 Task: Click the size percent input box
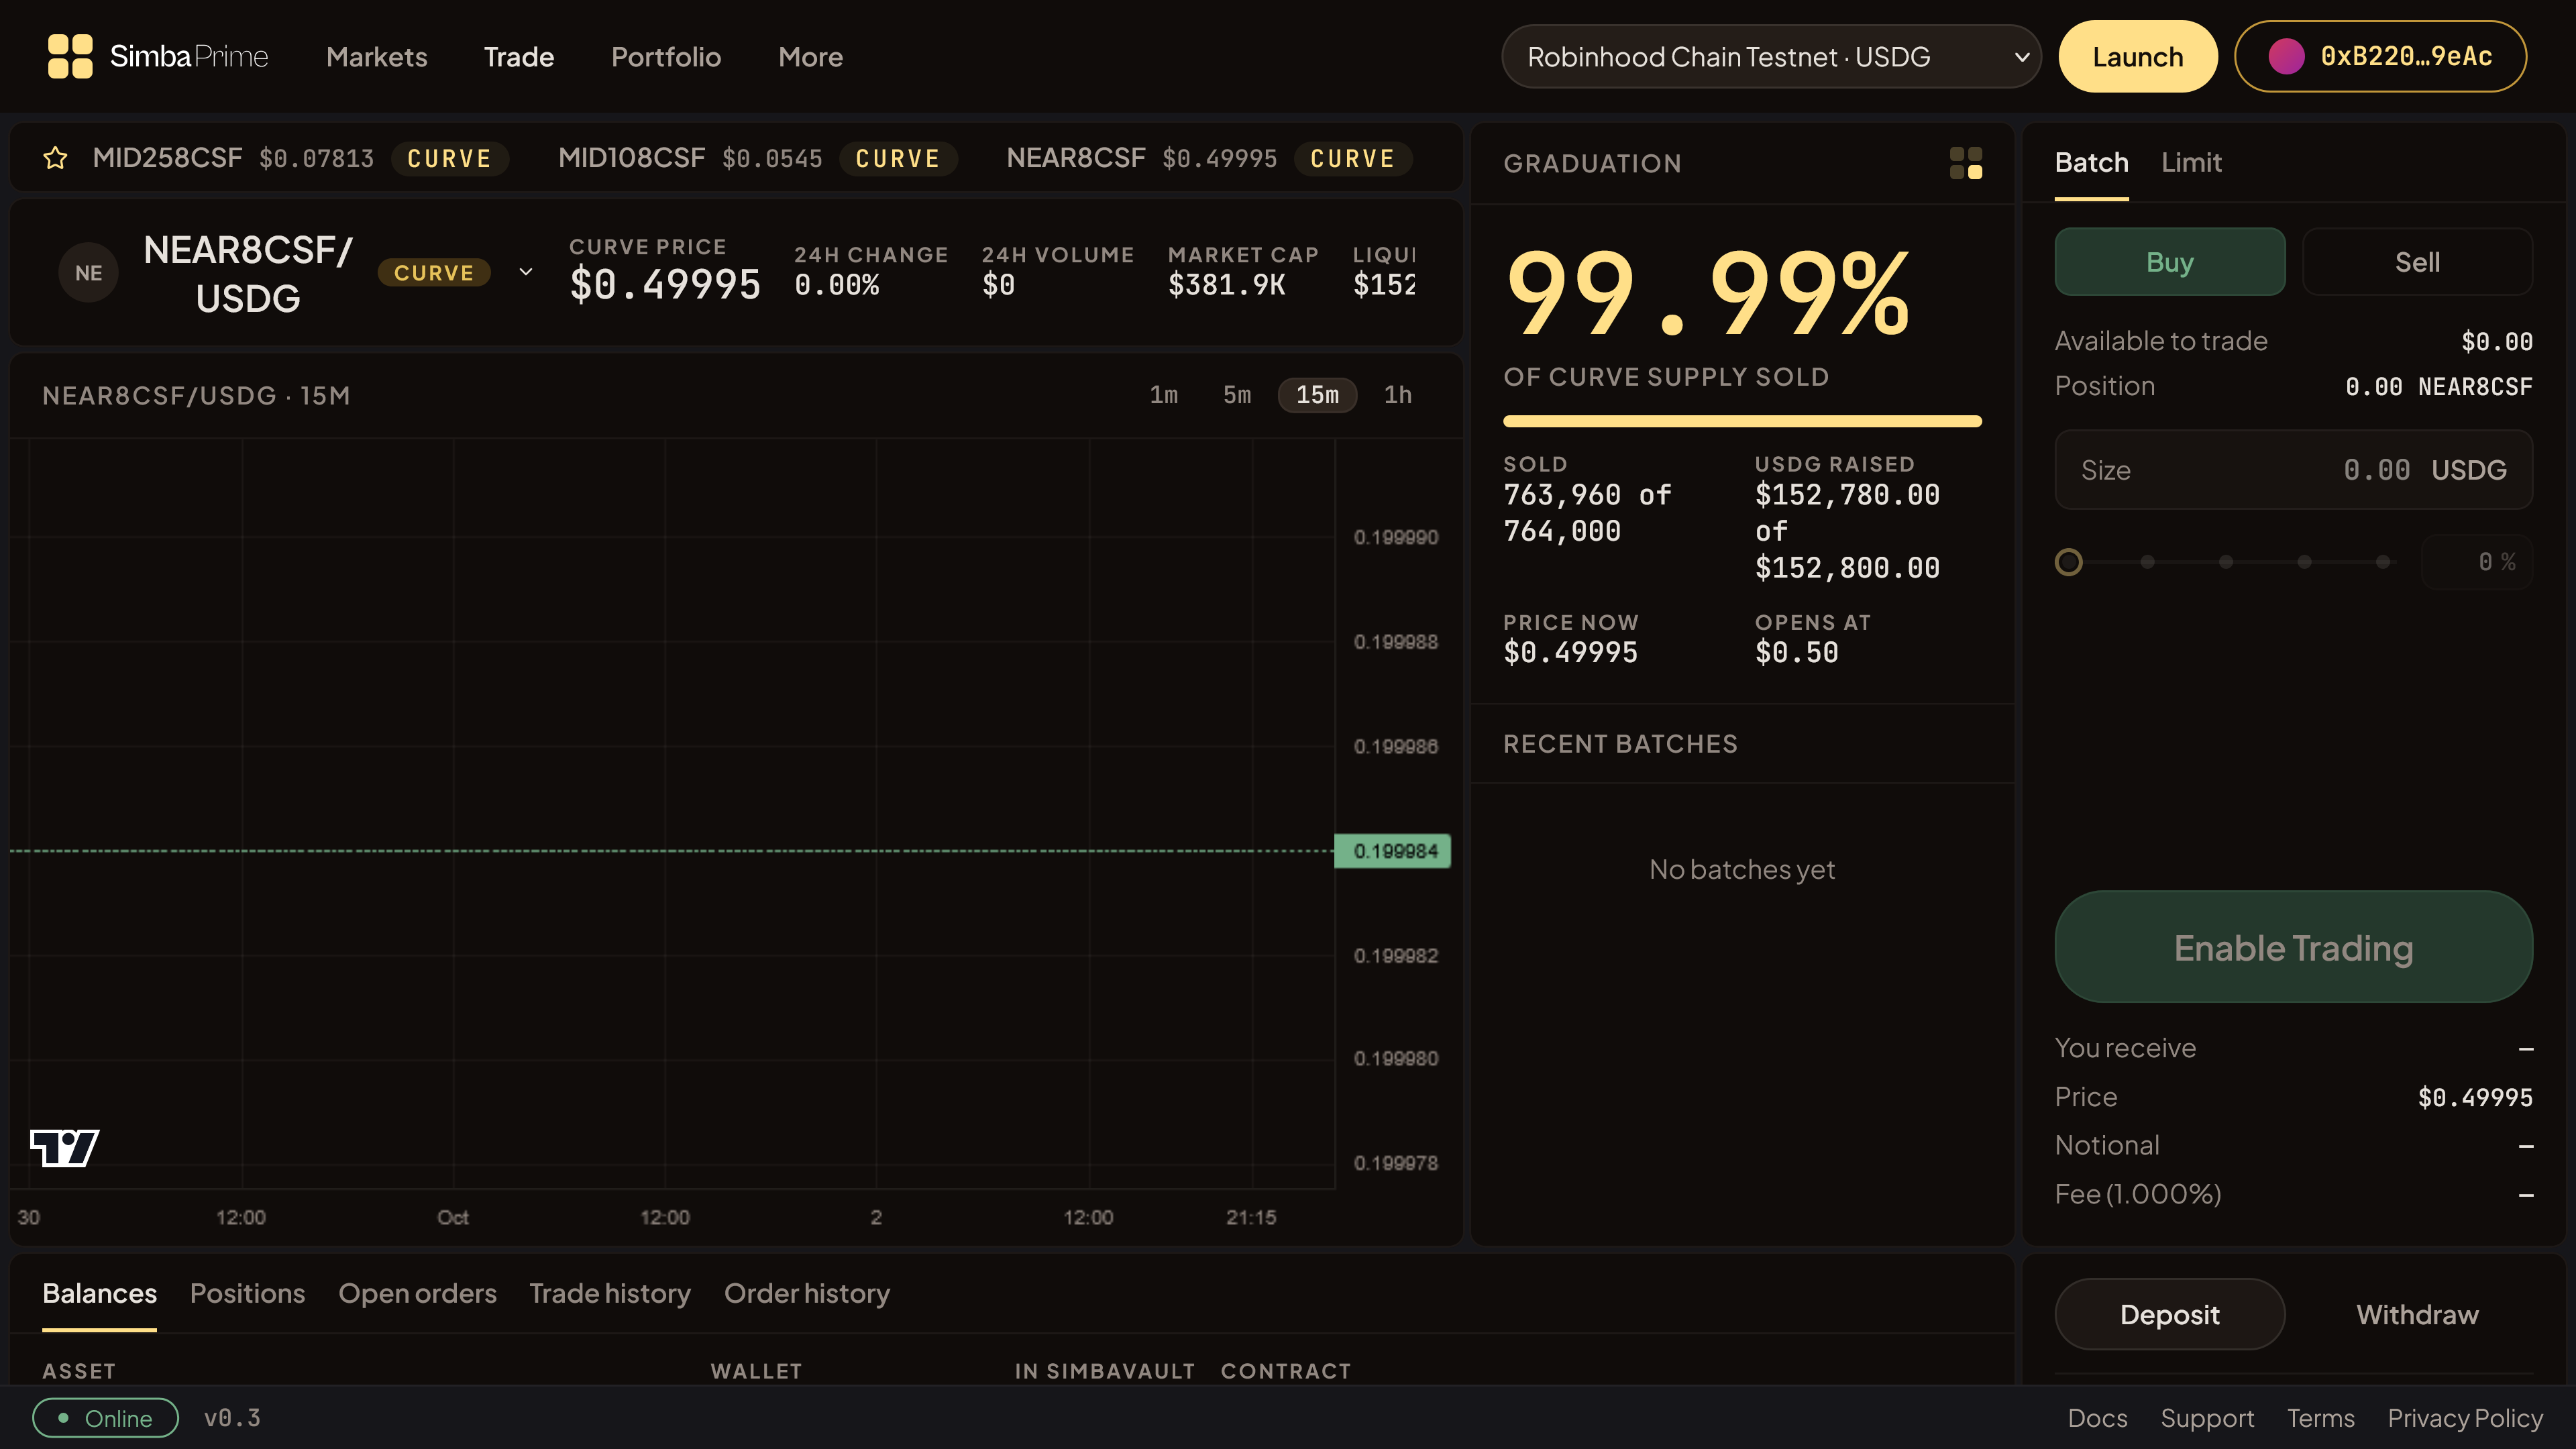click(x=2476, y=562)
